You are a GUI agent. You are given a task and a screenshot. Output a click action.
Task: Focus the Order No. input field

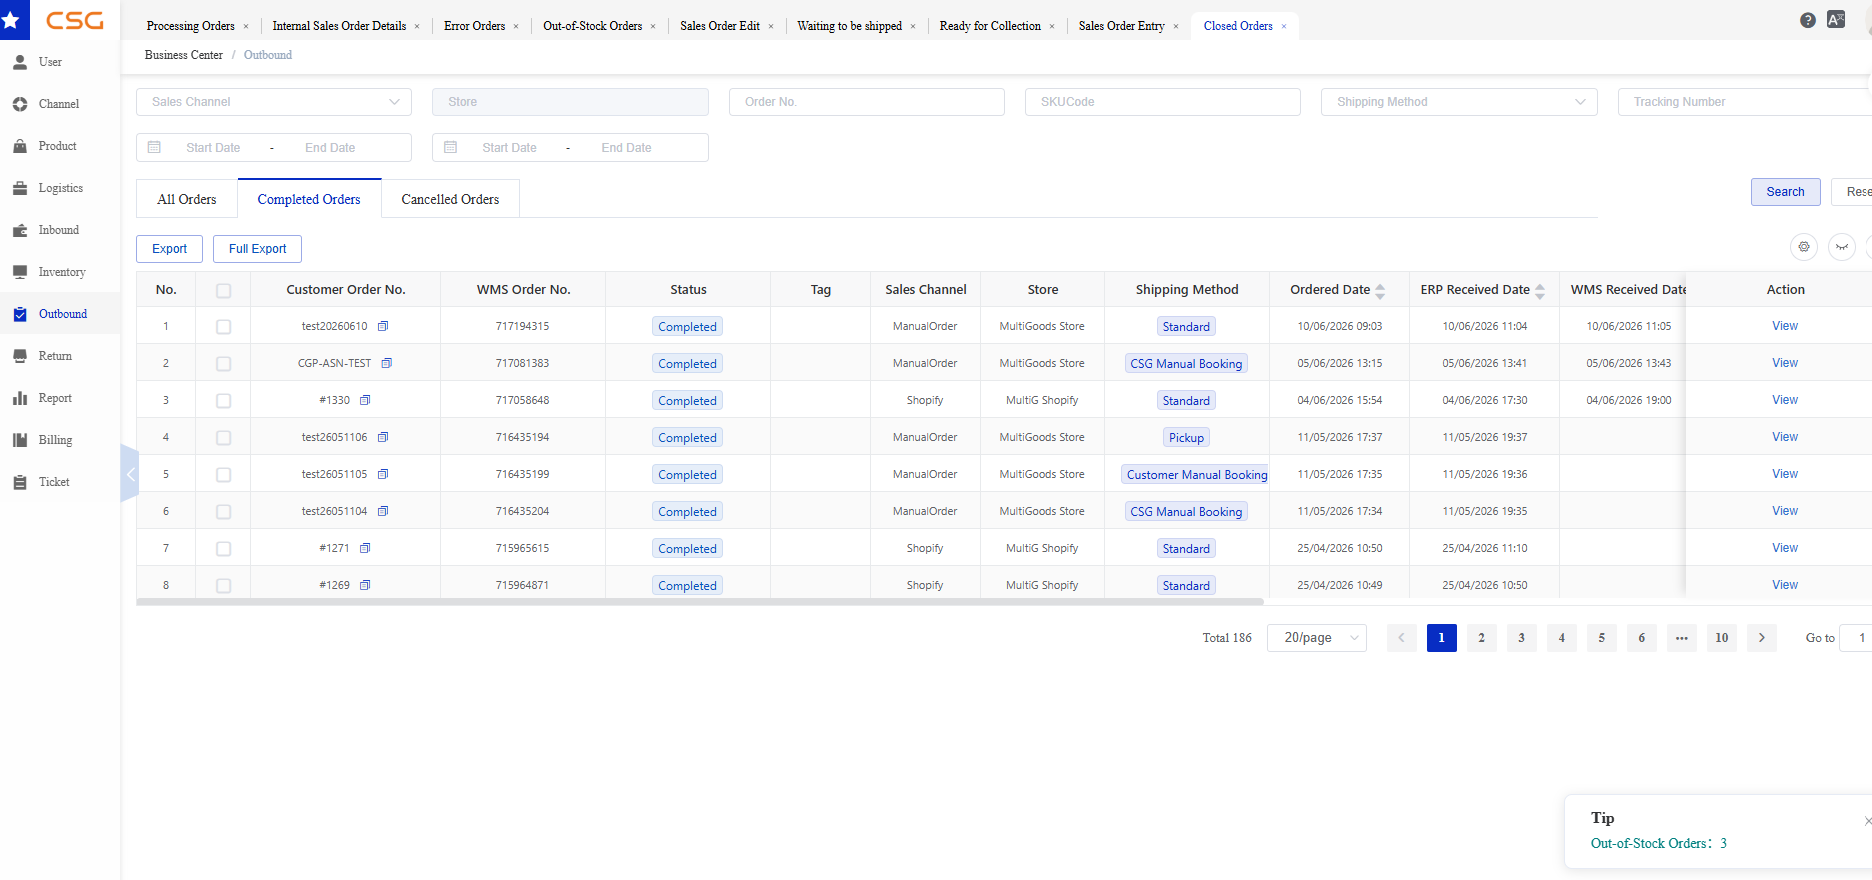[867, 102]
